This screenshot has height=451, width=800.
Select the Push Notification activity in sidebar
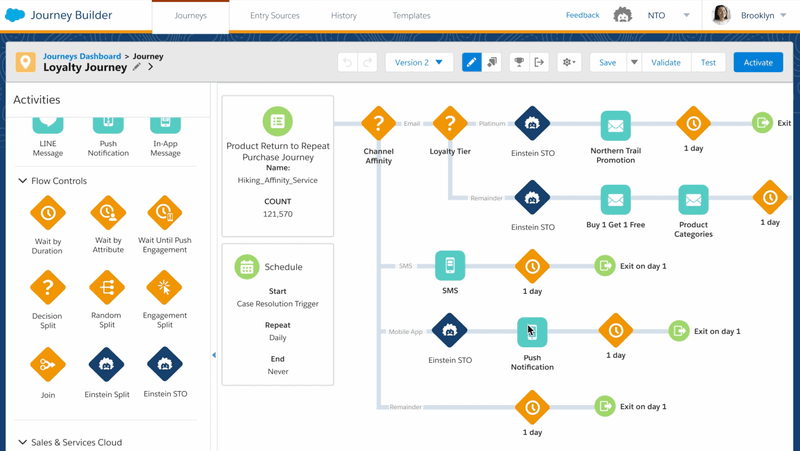click(x=108, y=125)
